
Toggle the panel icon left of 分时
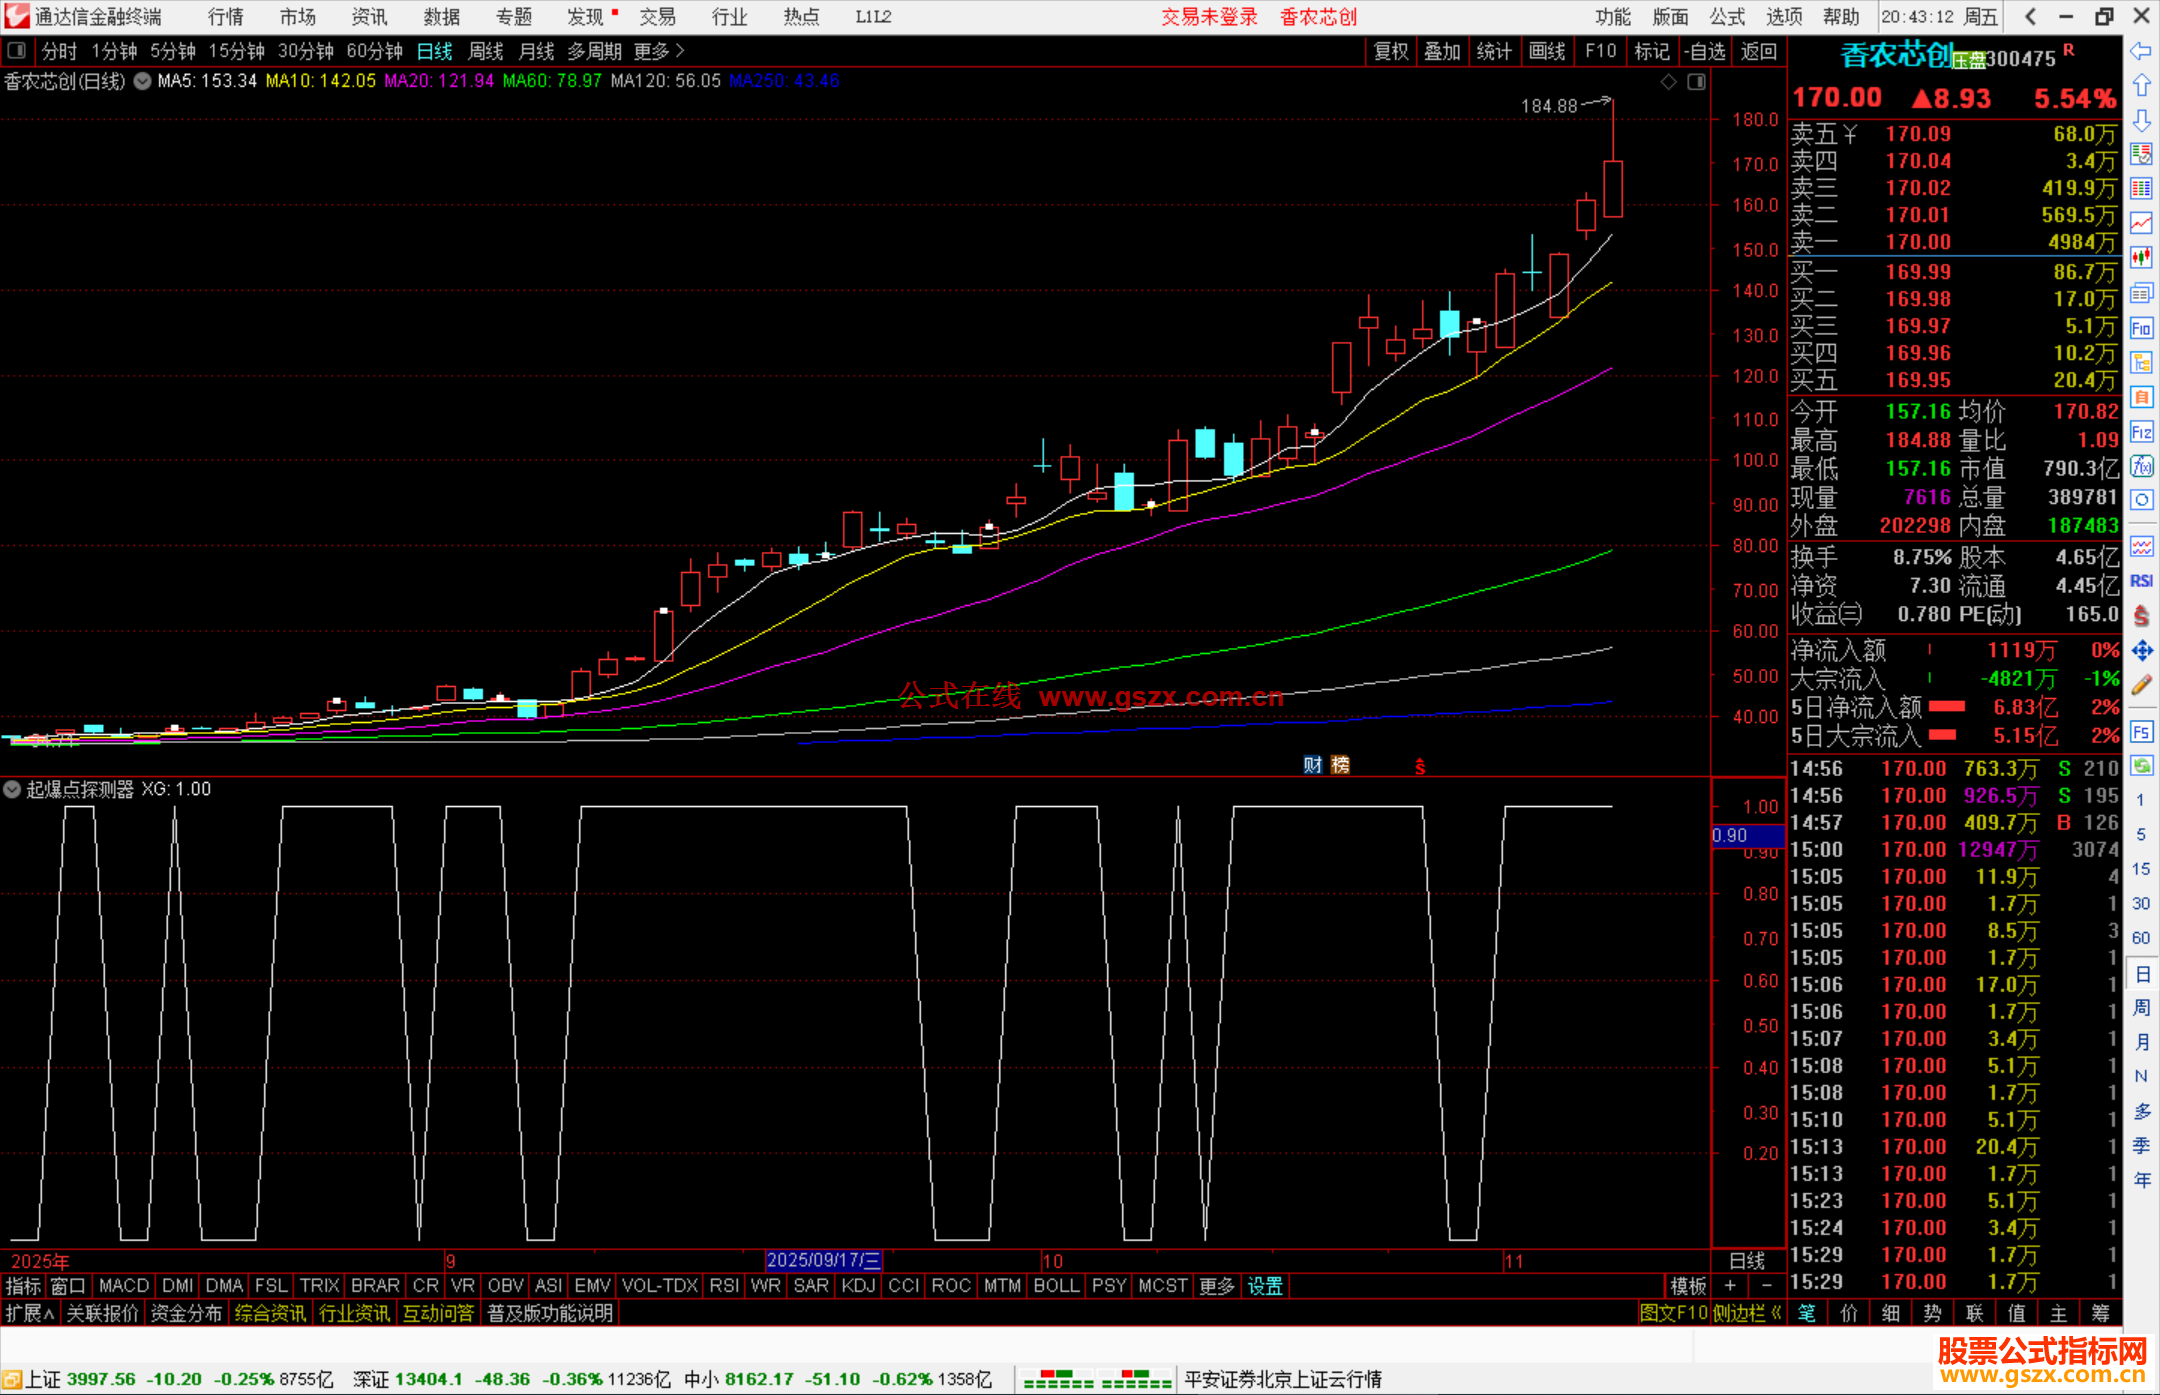pos(16,50)
